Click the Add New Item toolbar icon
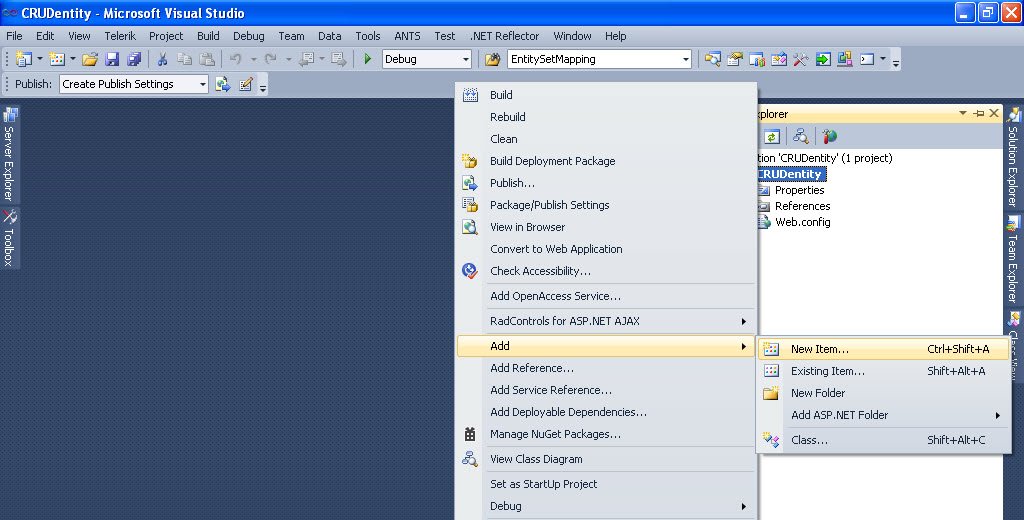1024x520 pixels. click(57, 59)
